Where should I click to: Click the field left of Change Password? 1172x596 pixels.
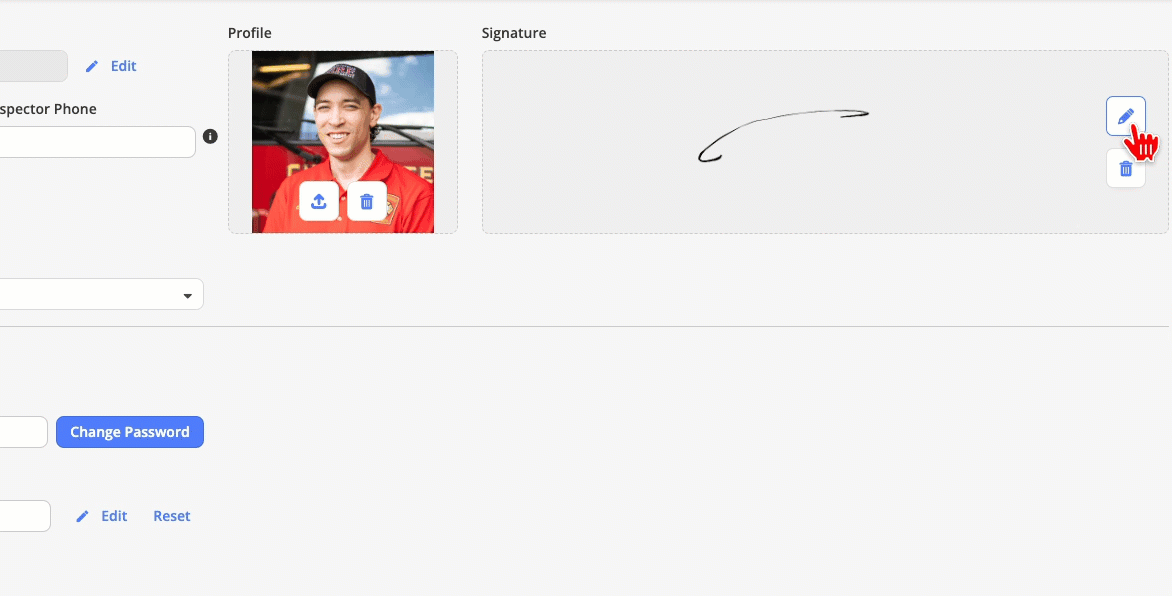tap(24, 432)
